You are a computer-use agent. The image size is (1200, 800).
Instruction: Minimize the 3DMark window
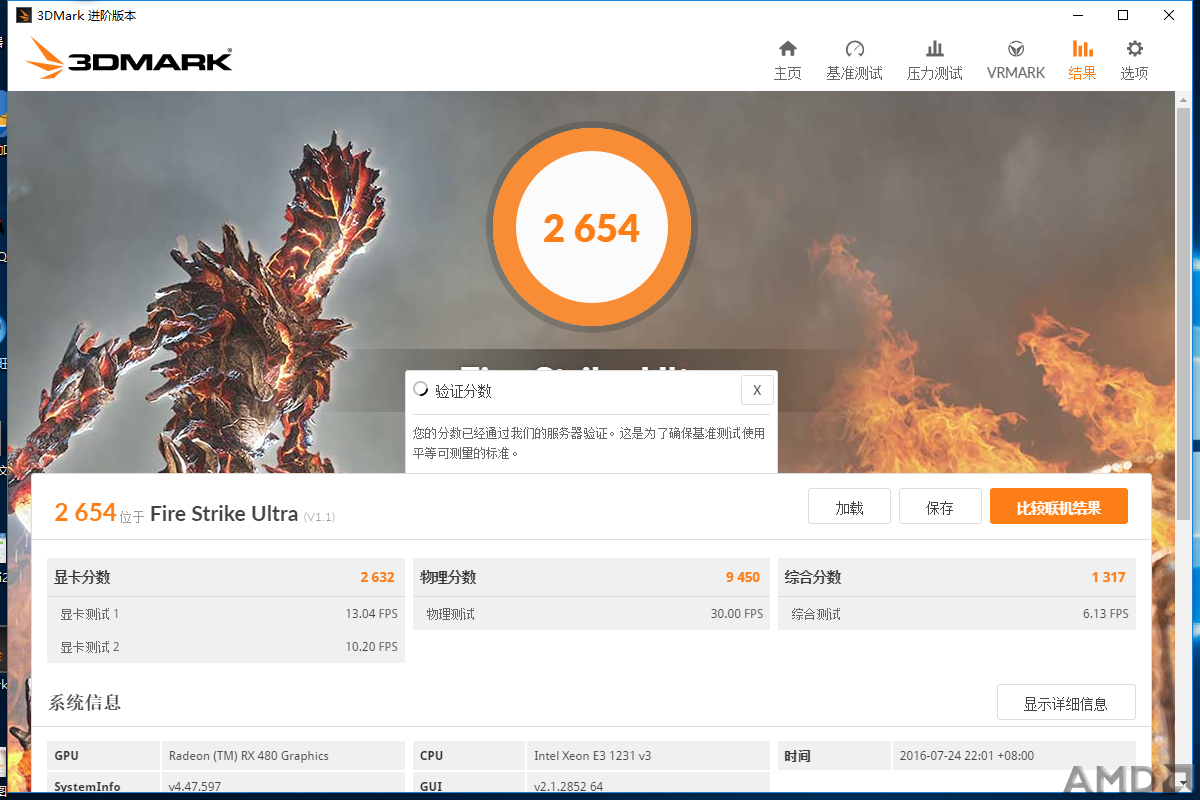(1077, 15)
